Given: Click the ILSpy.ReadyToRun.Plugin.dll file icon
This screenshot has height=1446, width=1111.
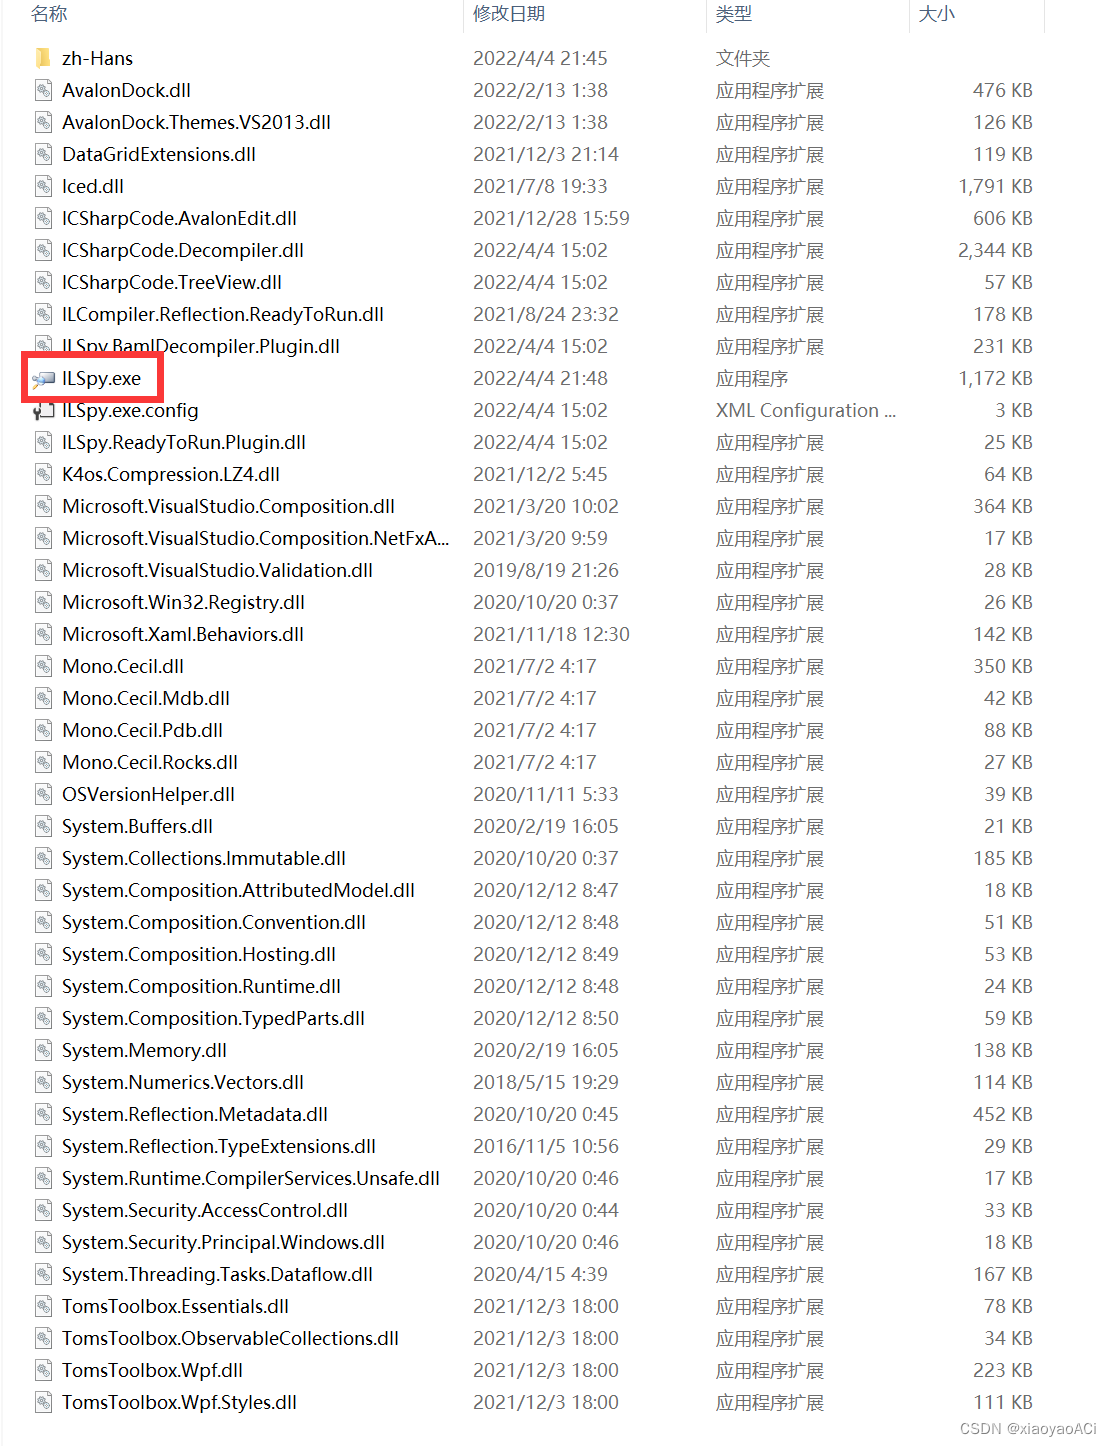Looking at the screenshot, I should (43, 442).
